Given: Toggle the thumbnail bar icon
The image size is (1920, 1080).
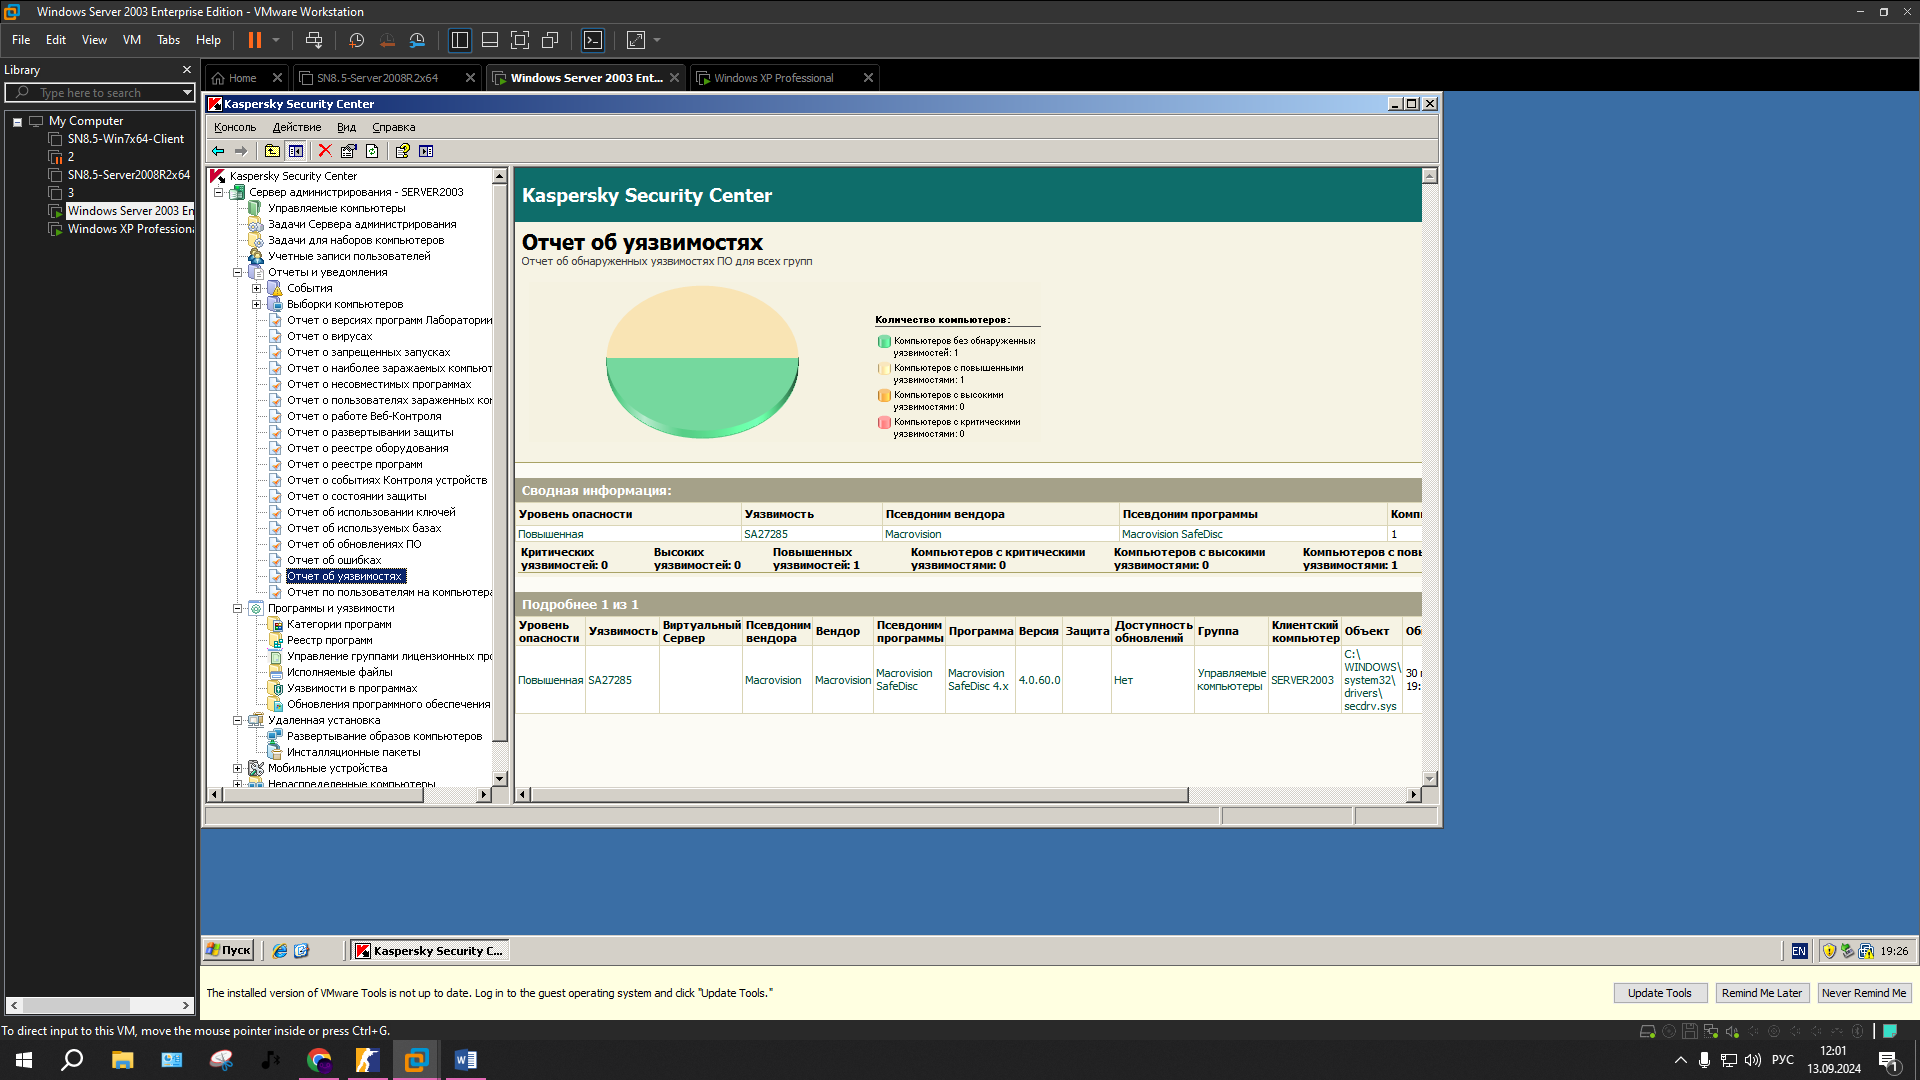Looking at the screenshot, I should click(490, 40).
